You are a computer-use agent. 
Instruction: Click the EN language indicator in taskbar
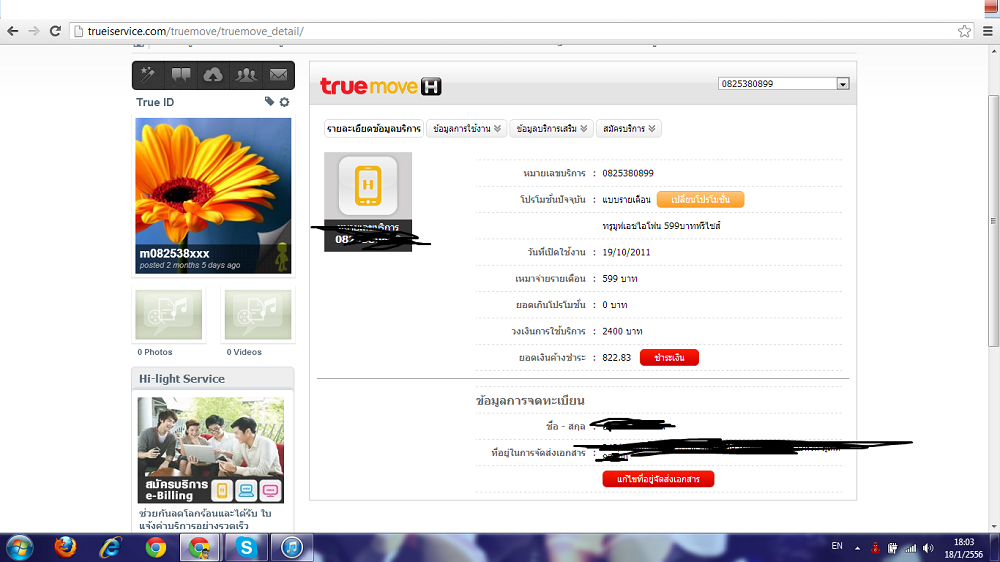pos(837,546)
